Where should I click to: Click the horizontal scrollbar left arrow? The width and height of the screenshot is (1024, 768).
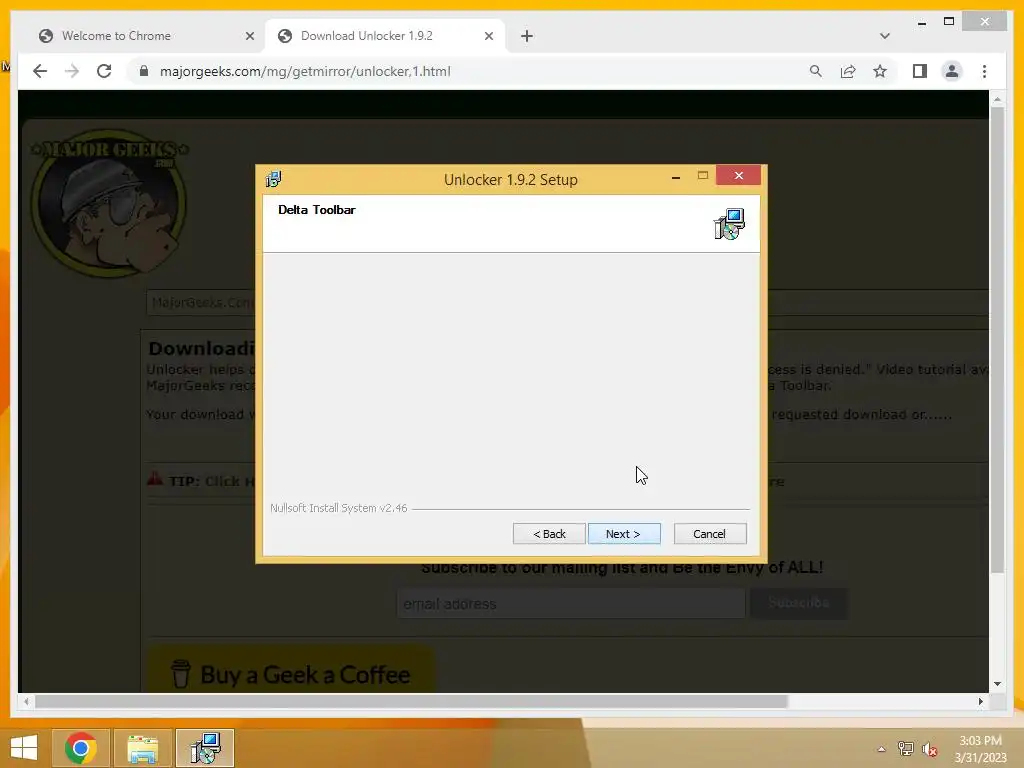click(x=26, y=702)
